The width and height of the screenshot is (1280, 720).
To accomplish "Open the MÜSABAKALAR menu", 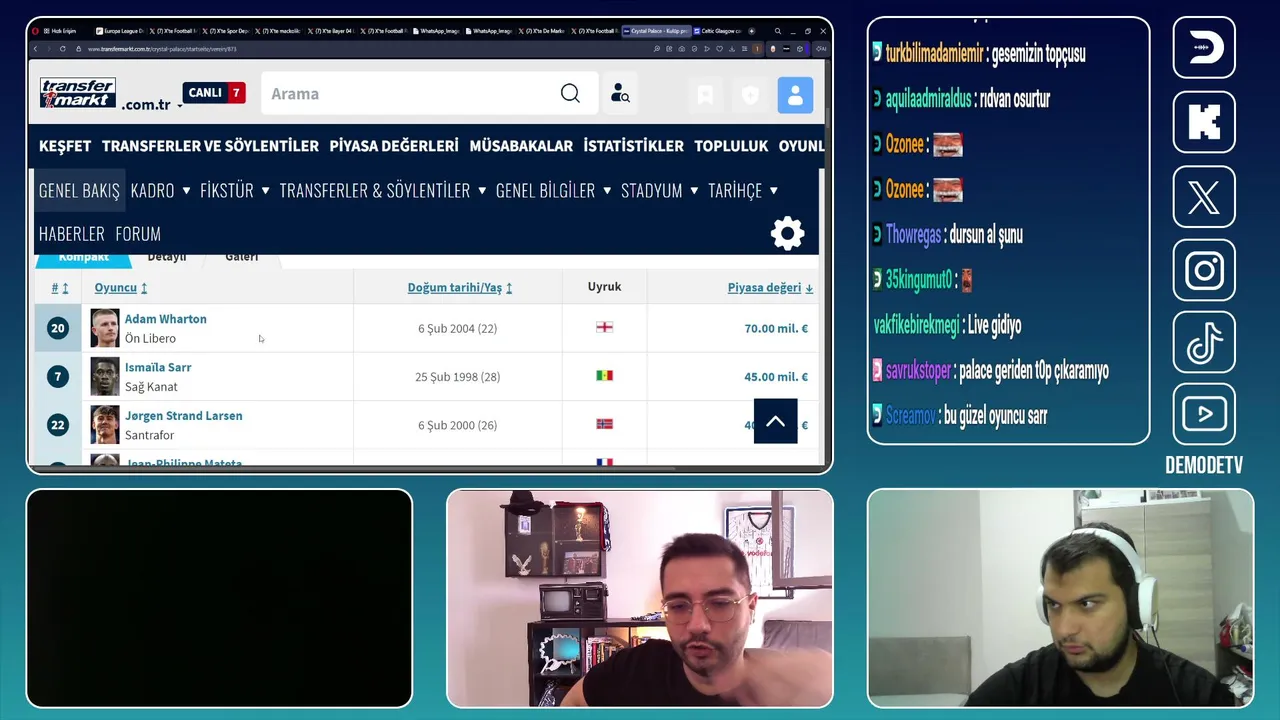I will pyautogui.click(x=521, y=146).
